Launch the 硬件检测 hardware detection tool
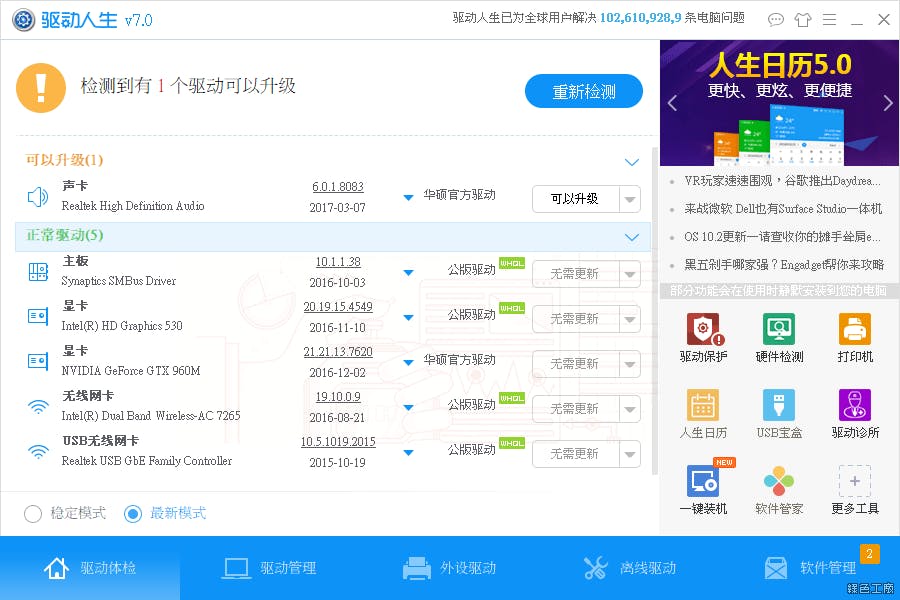Image resolution: width=900 pixels, height=600 pixels. pyautogui.click(x=779, y=337)
